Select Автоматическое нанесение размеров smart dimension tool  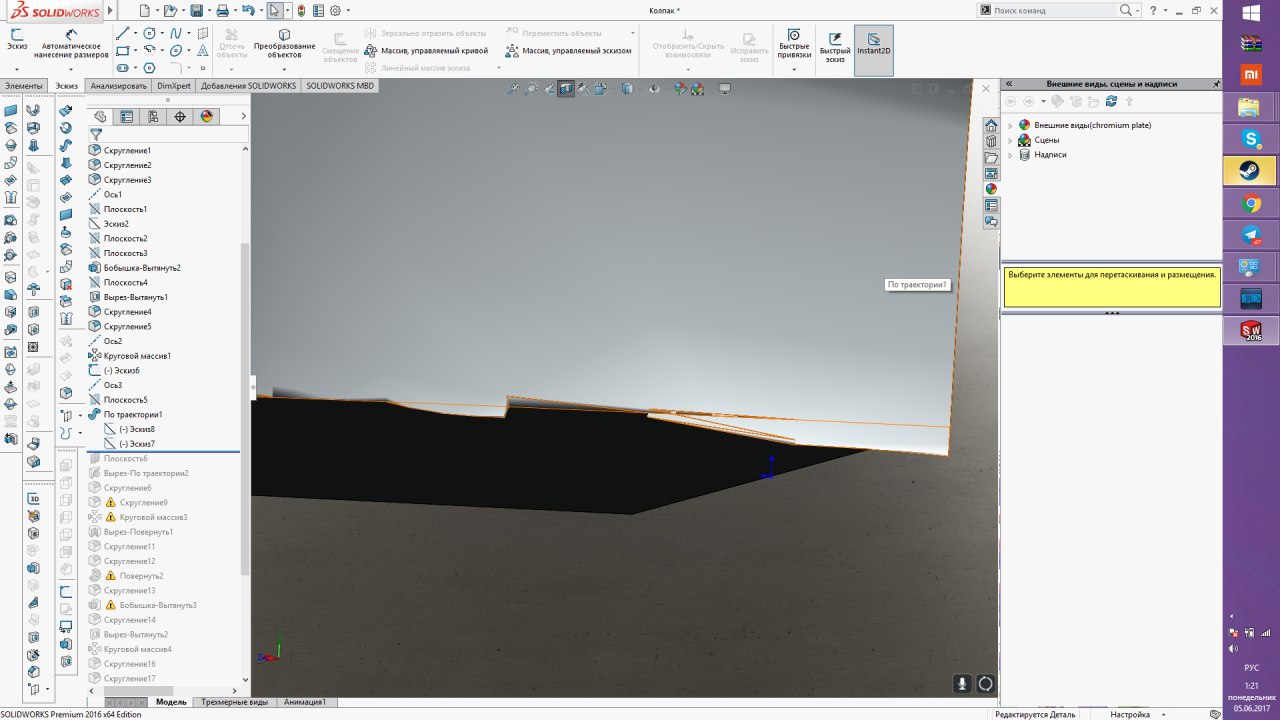pyautogui.click(x=71, y=42)
